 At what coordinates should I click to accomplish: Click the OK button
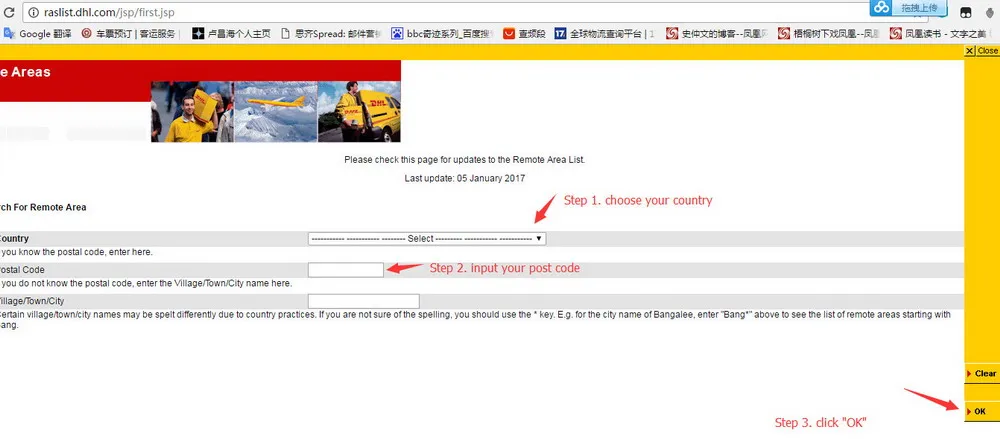[982, 412]
